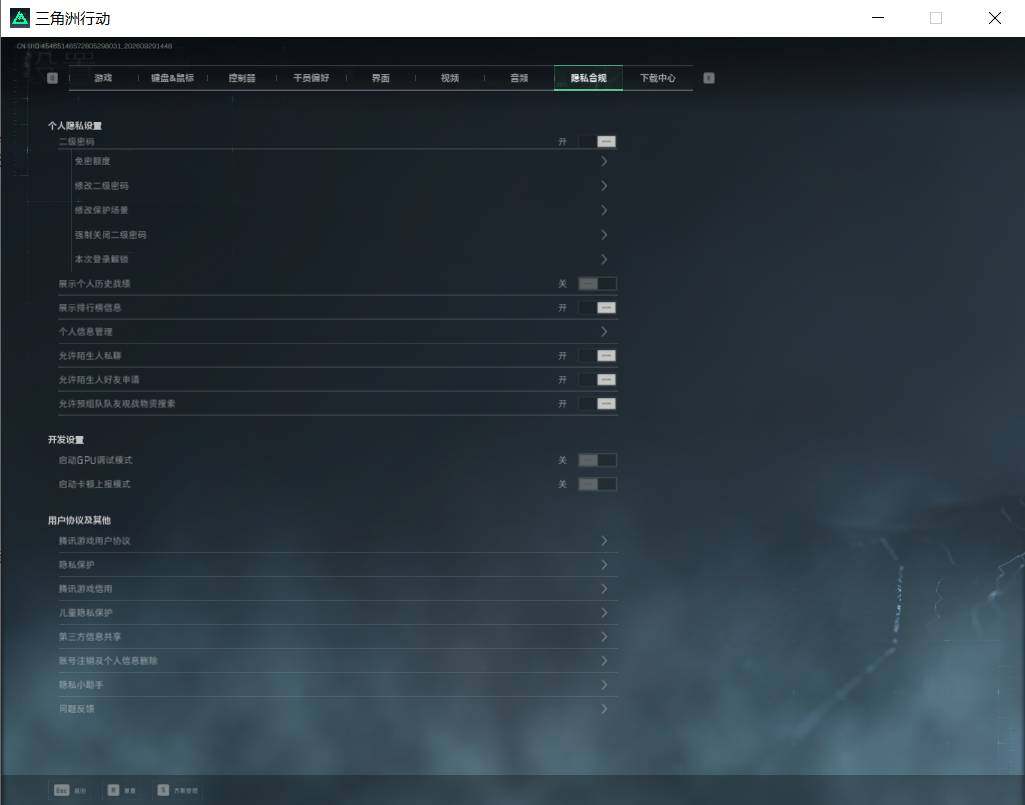Close the 三角洲行动 window
Screen dimensions: 1025x805
[x=995, y=18]
